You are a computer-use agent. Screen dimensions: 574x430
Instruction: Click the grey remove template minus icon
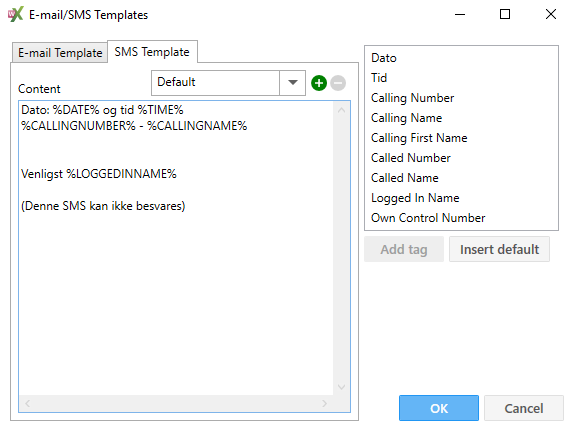[338, 83]
